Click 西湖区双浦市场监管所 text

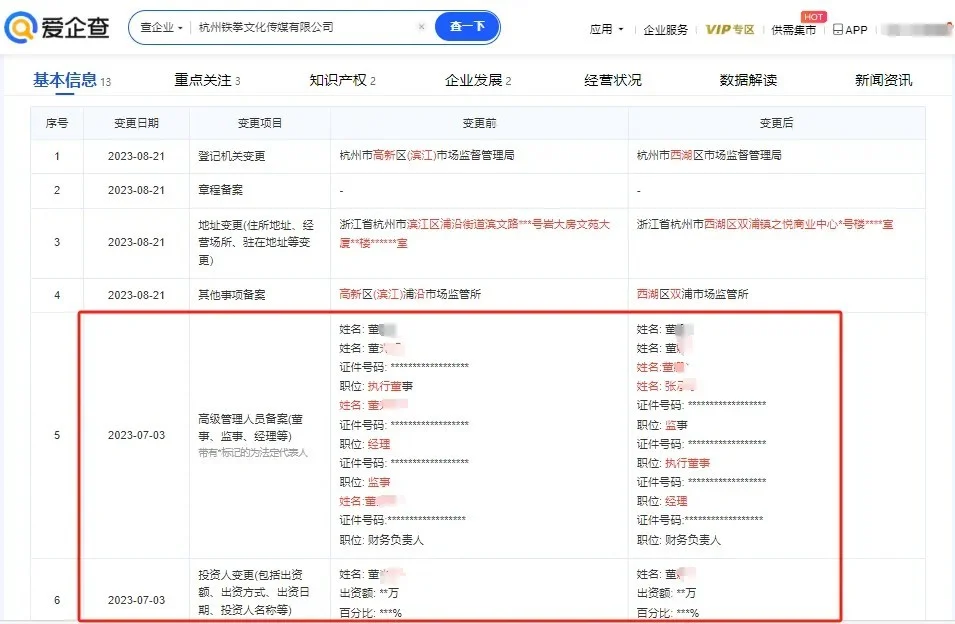pyautogui.click(x=692, y=294)
